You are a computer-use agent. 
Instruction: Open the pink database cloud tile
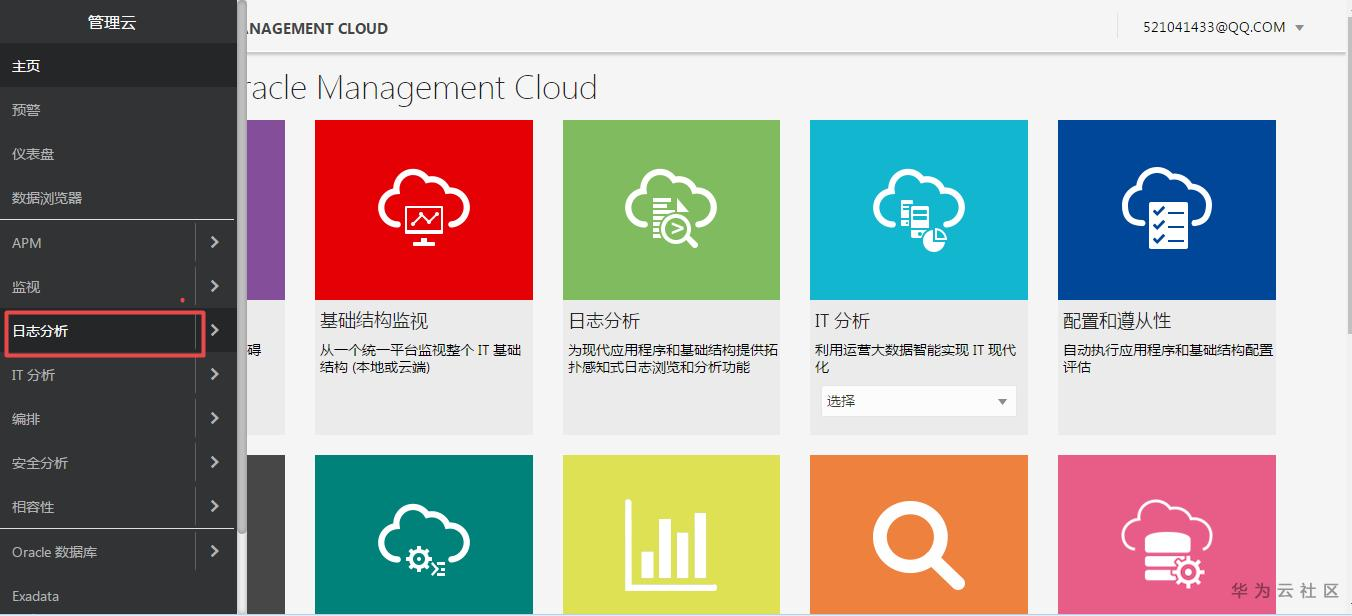tap(1167, 535)
